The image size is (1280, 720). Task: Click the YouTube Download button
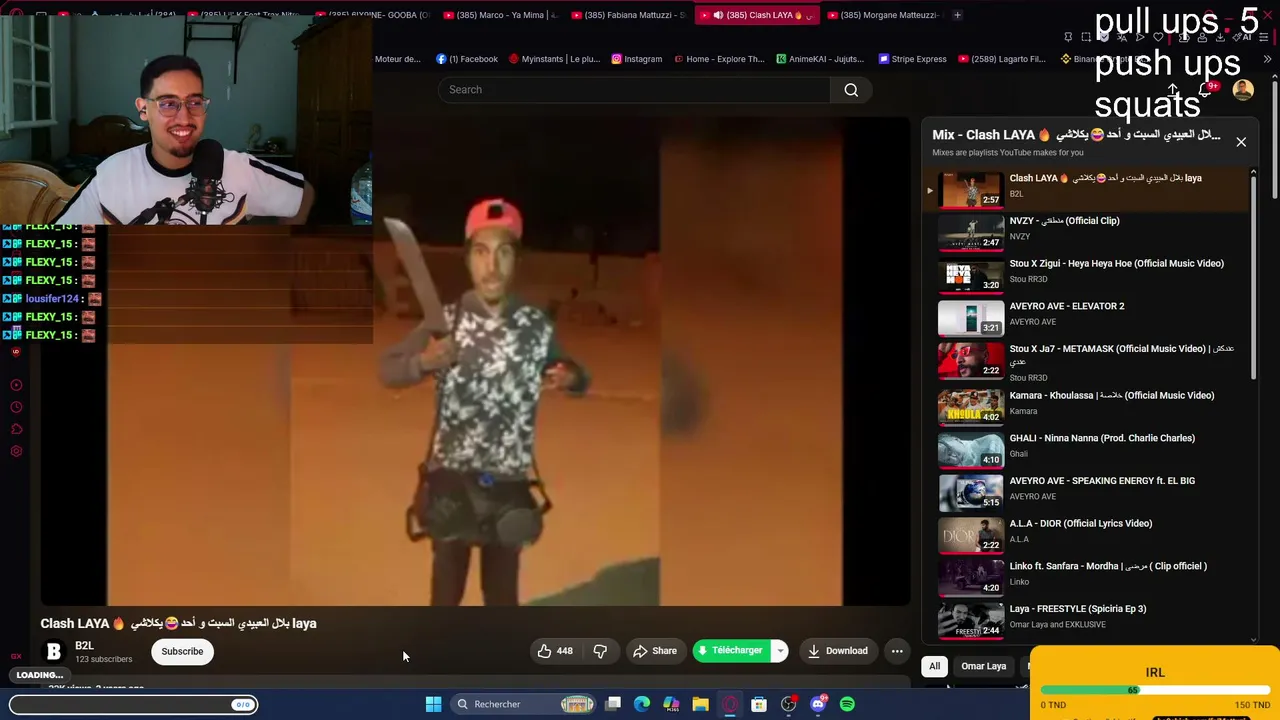[x=838, y=651]
